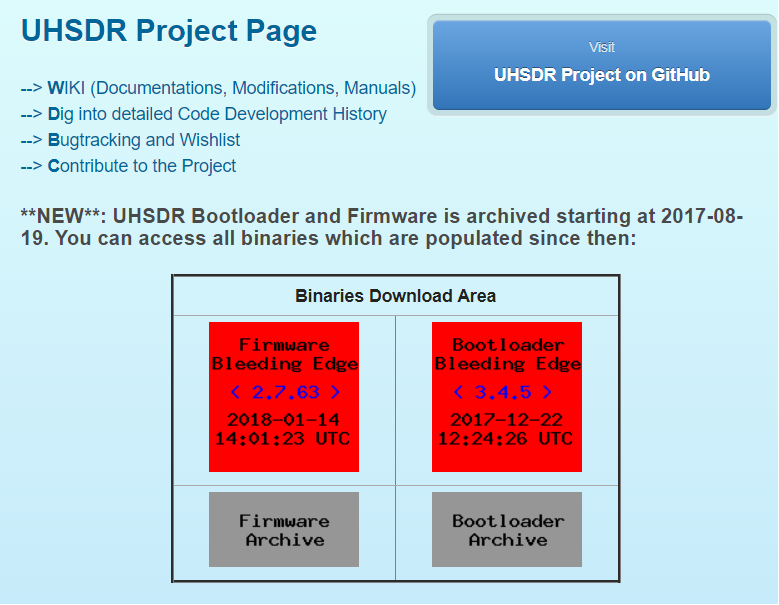Click the red Firmware Bleeding Edge badge title
The image size is (779, 605).
pyautogui.click(x=284, y=354)
